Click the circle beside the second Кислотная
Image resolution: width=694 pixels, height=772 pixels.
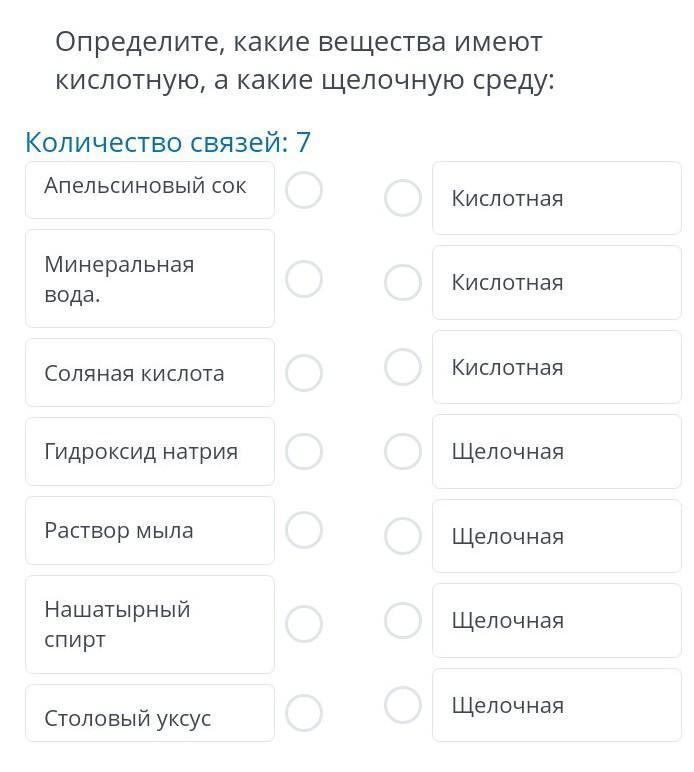pyautogui.click(x=403, y=282)
